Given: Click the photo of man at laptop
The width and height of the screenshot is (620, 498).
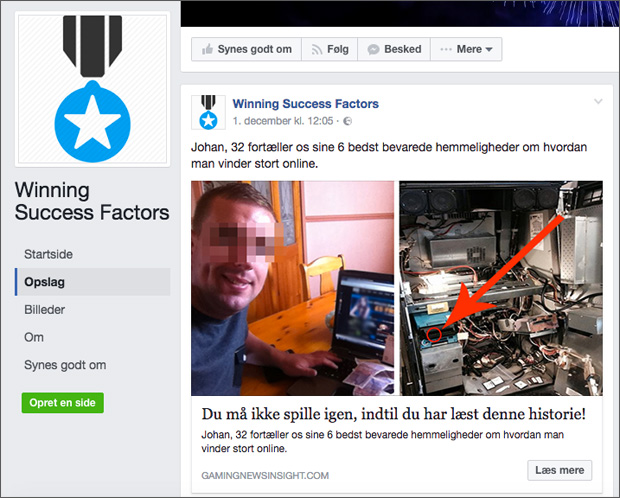Looking at the screenshot, I should [292, 288].
